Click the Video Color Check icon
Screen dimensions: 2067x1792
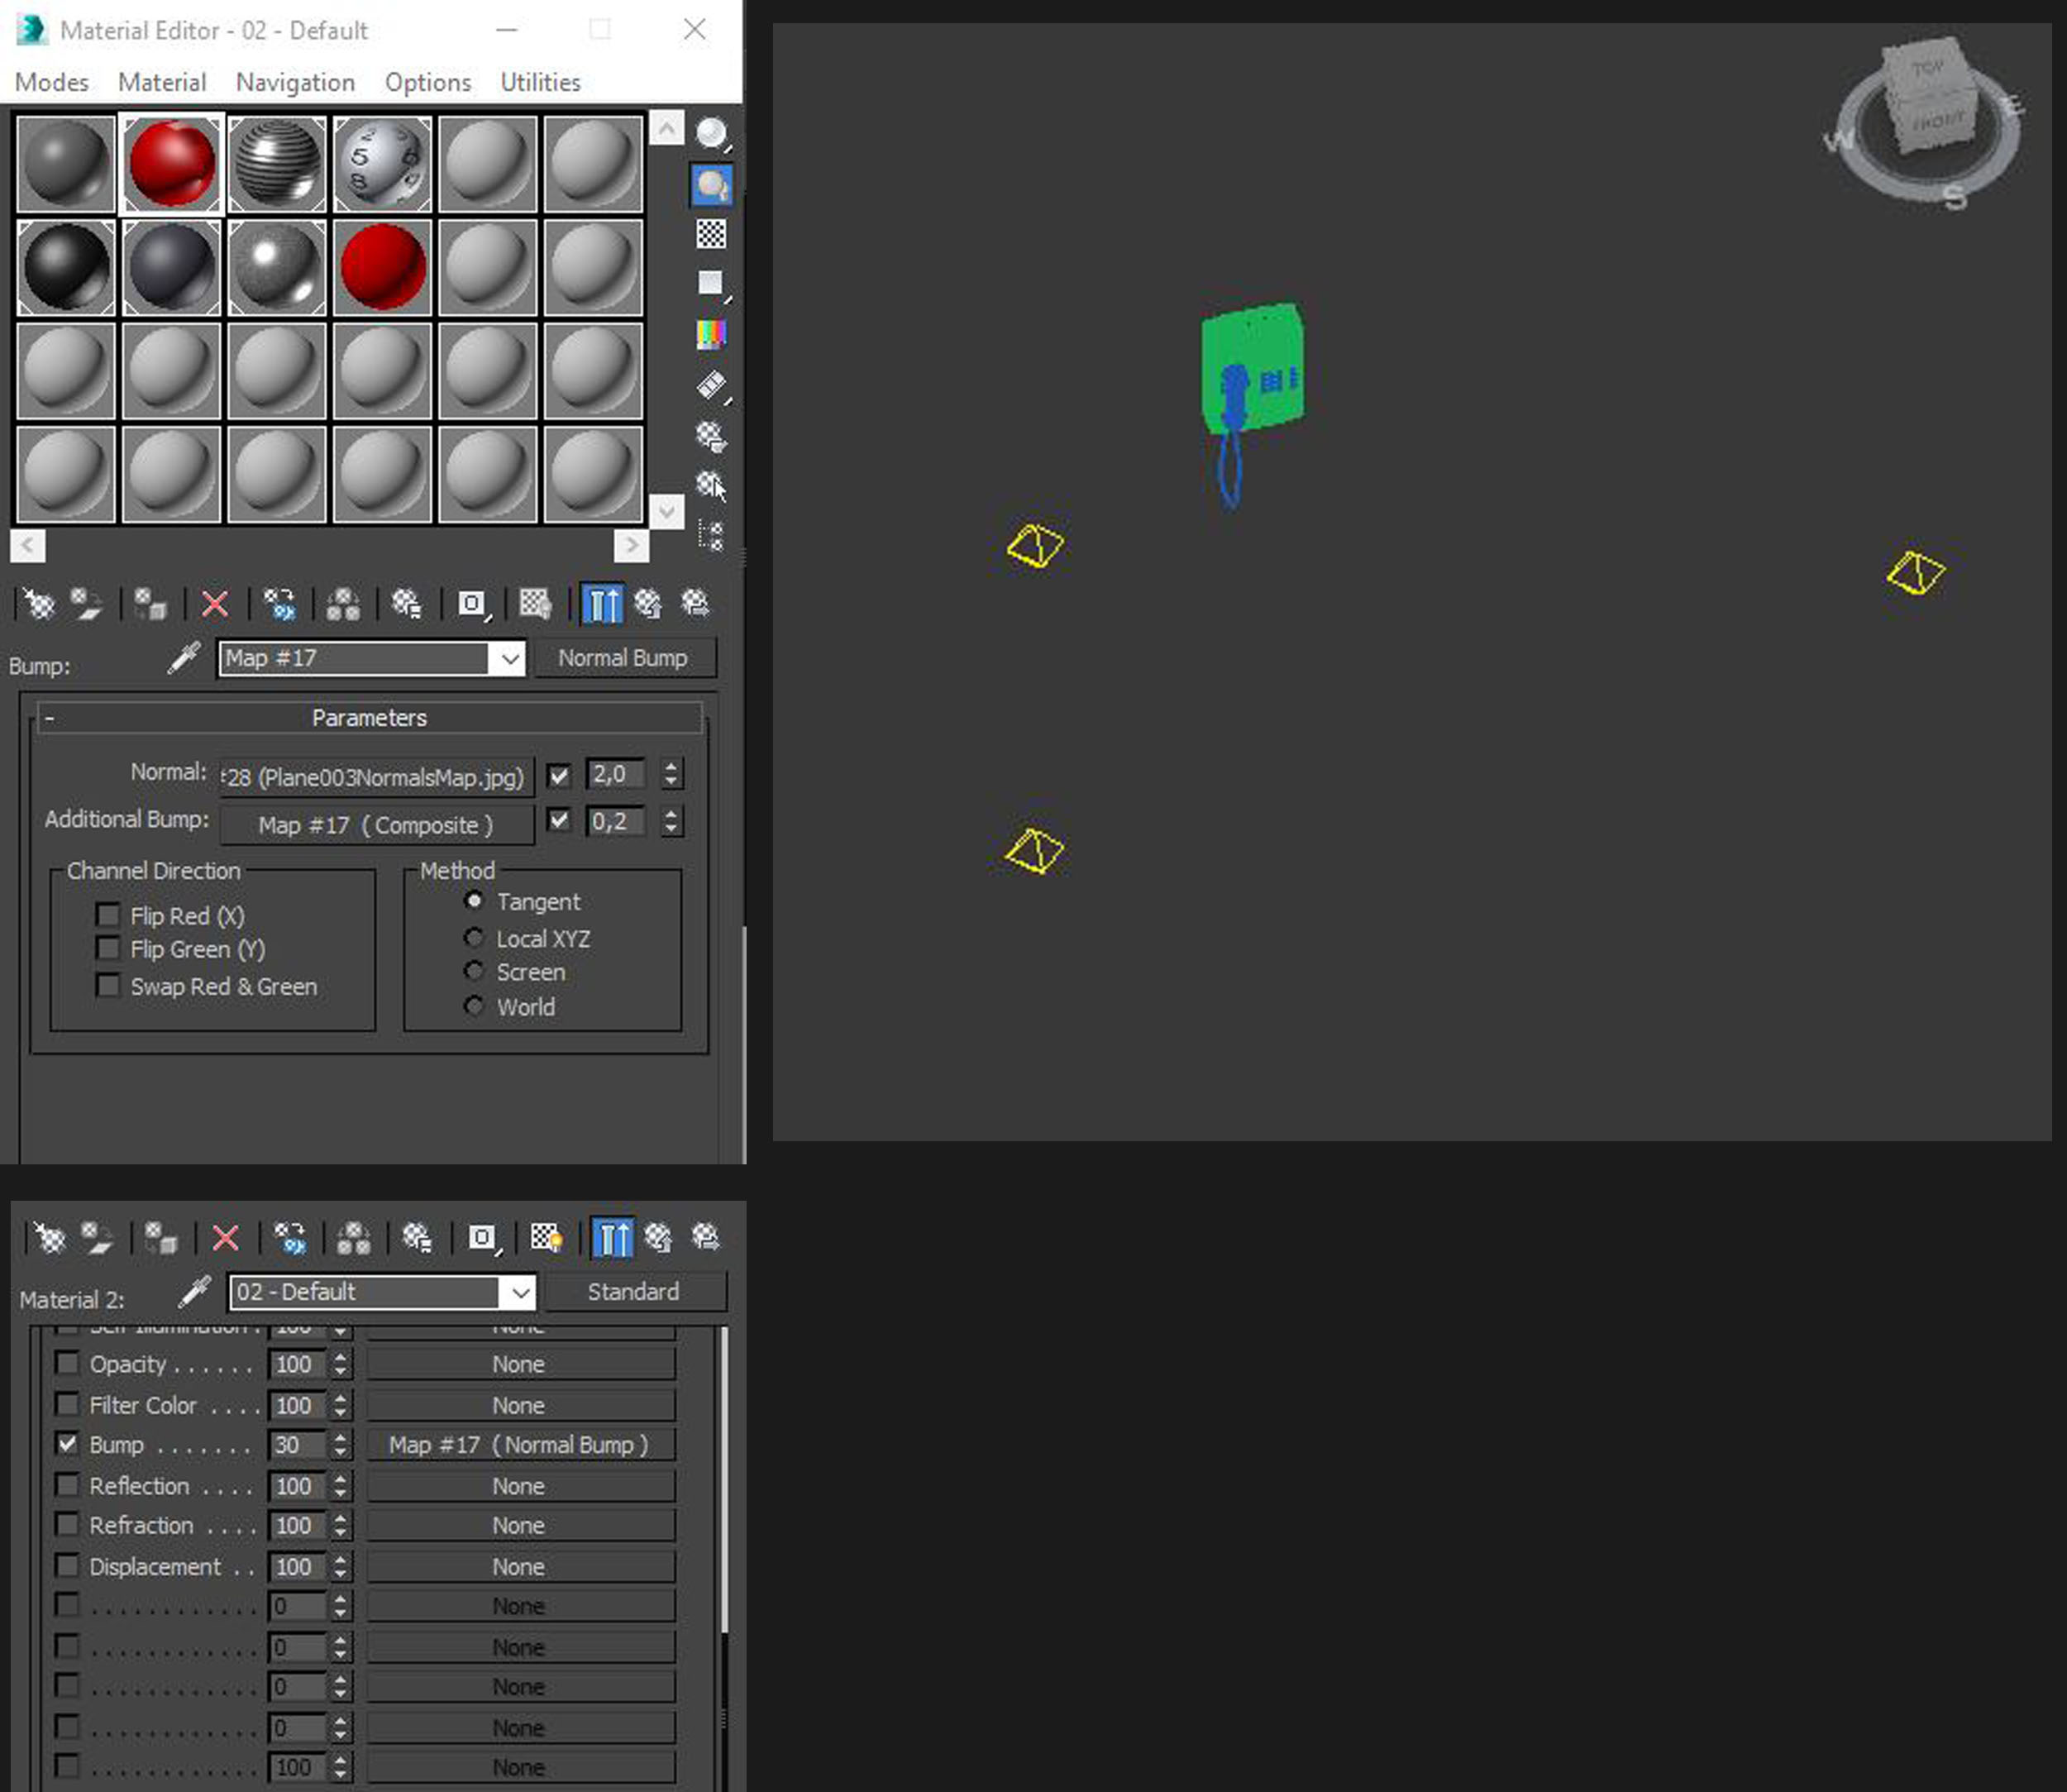[x=711, y=334]
